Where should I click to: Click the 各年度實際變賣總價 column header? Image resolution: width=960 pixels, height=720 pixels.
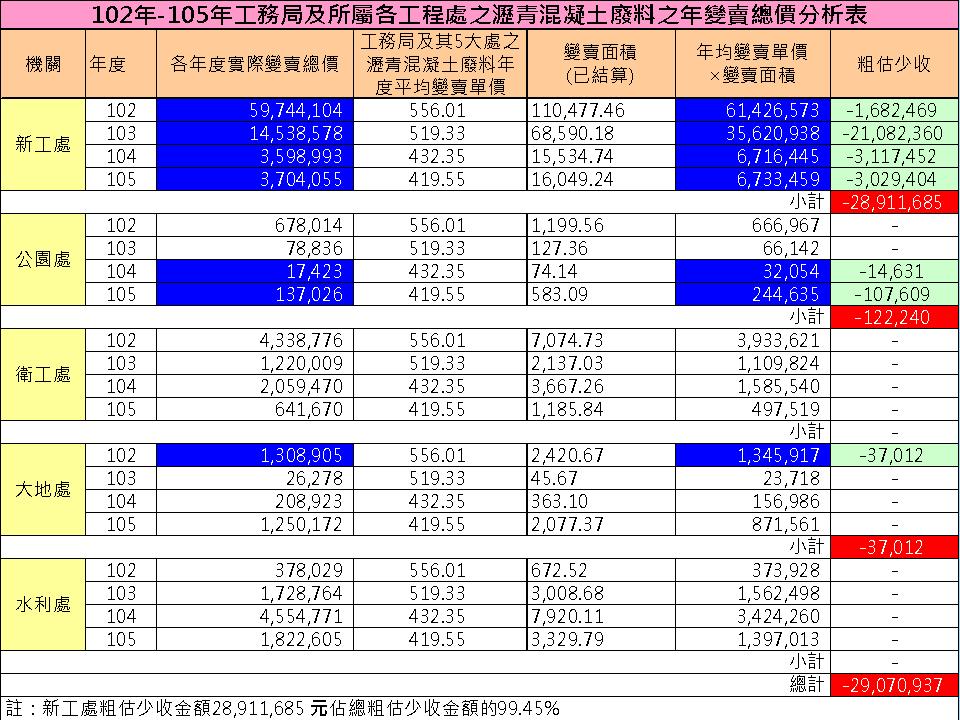(254, 64)
